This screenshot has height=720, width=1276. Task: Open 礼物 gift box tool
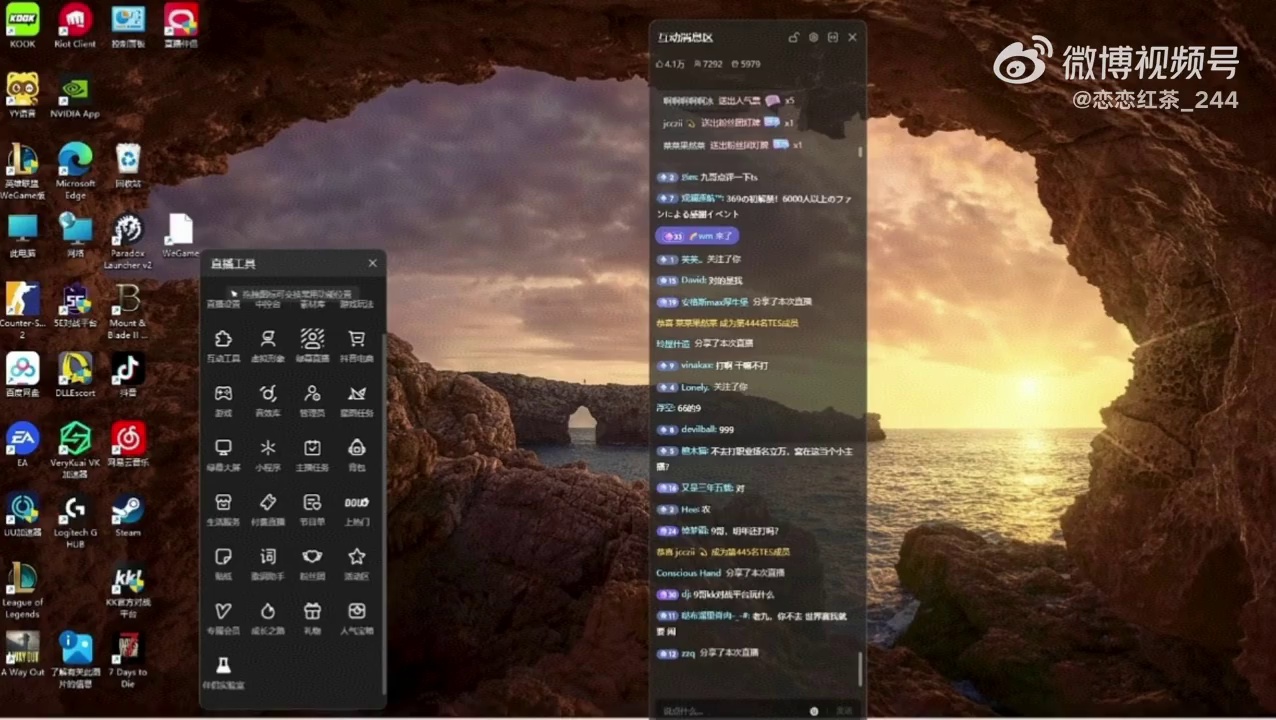(312, 617)
